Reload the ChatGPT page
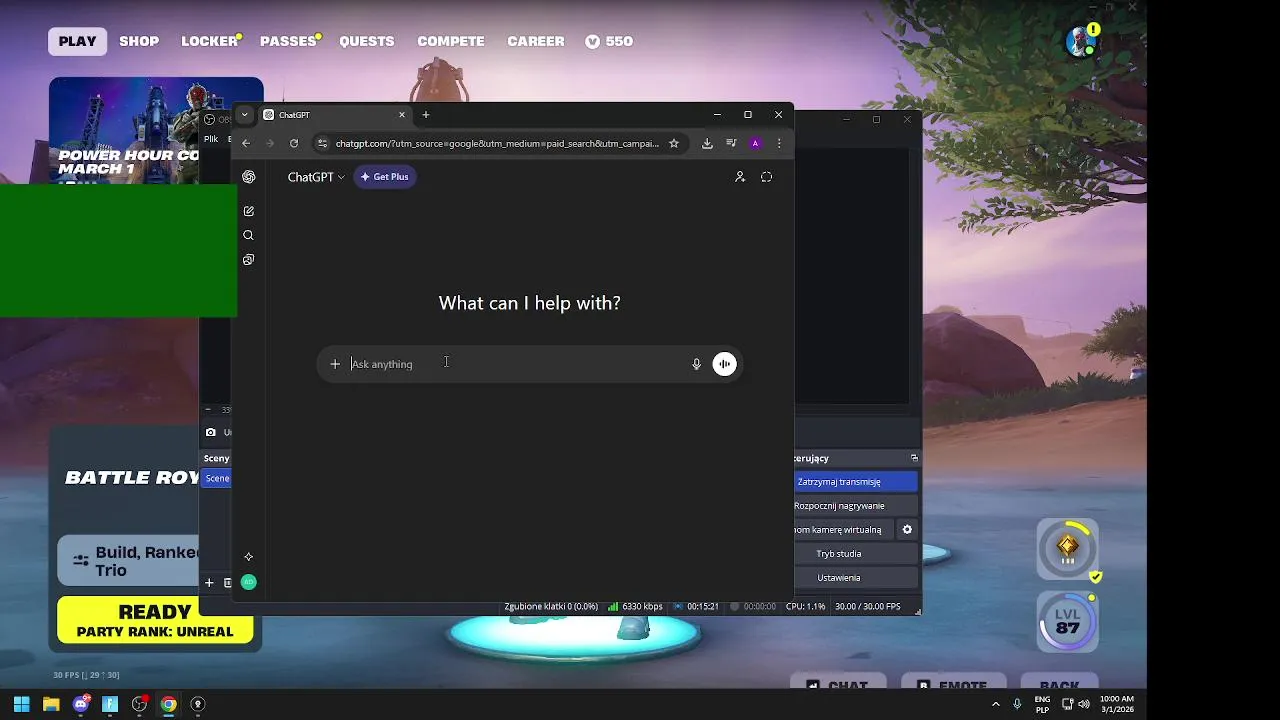This screenshot has height=720, width=1280. pos(294,143)
